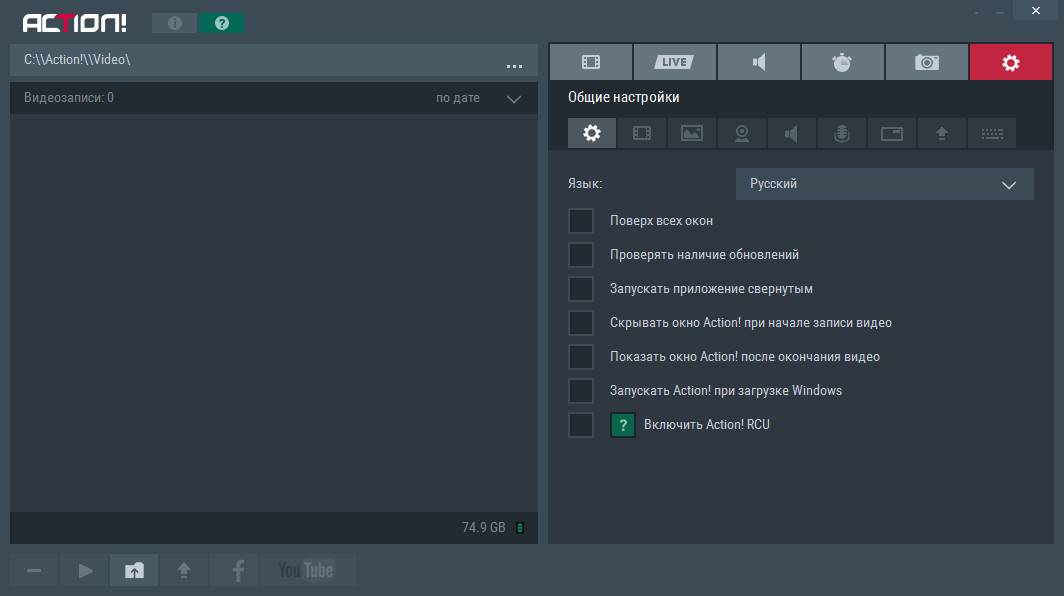Image resolution: width=1064 pixels, height=596 pixels.
Task: Open the audio recording tab with the speaker icon
Action: [759, 62]
